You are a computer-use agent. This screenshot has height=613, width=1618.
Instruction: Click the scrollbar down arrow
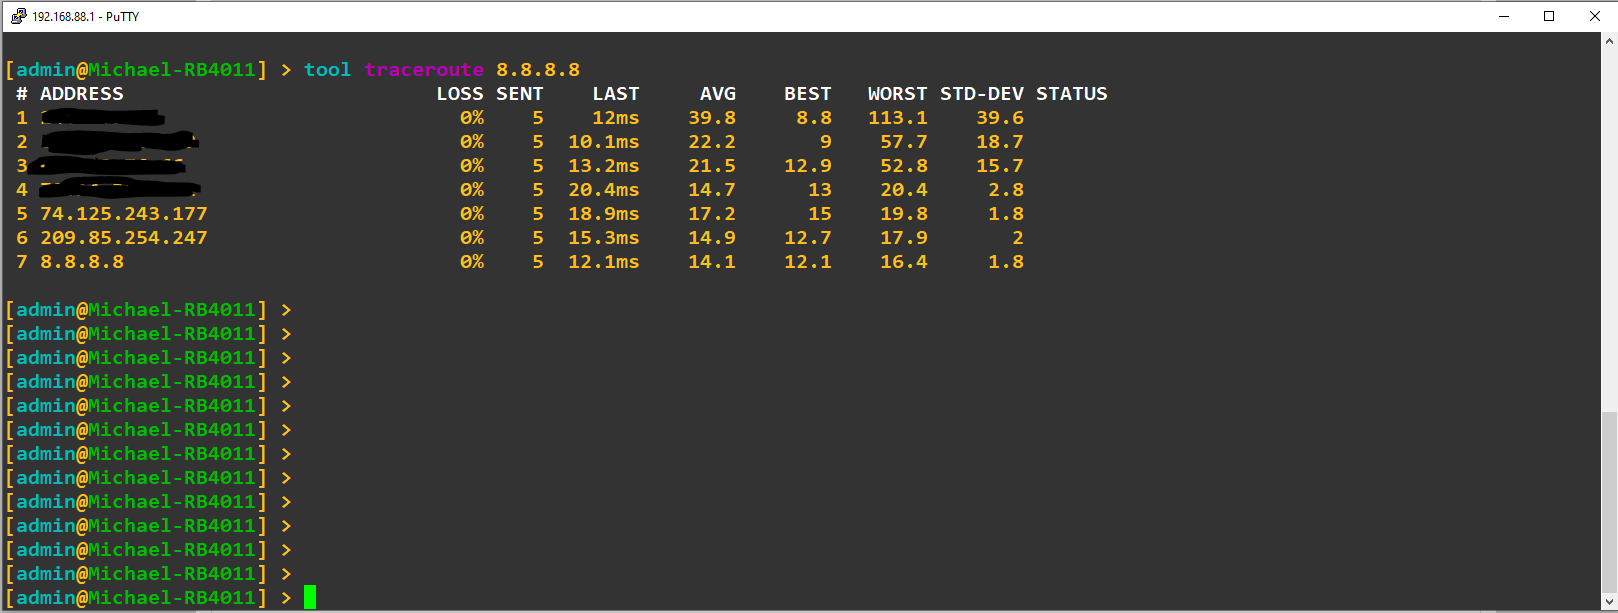tap(1609, 603)
